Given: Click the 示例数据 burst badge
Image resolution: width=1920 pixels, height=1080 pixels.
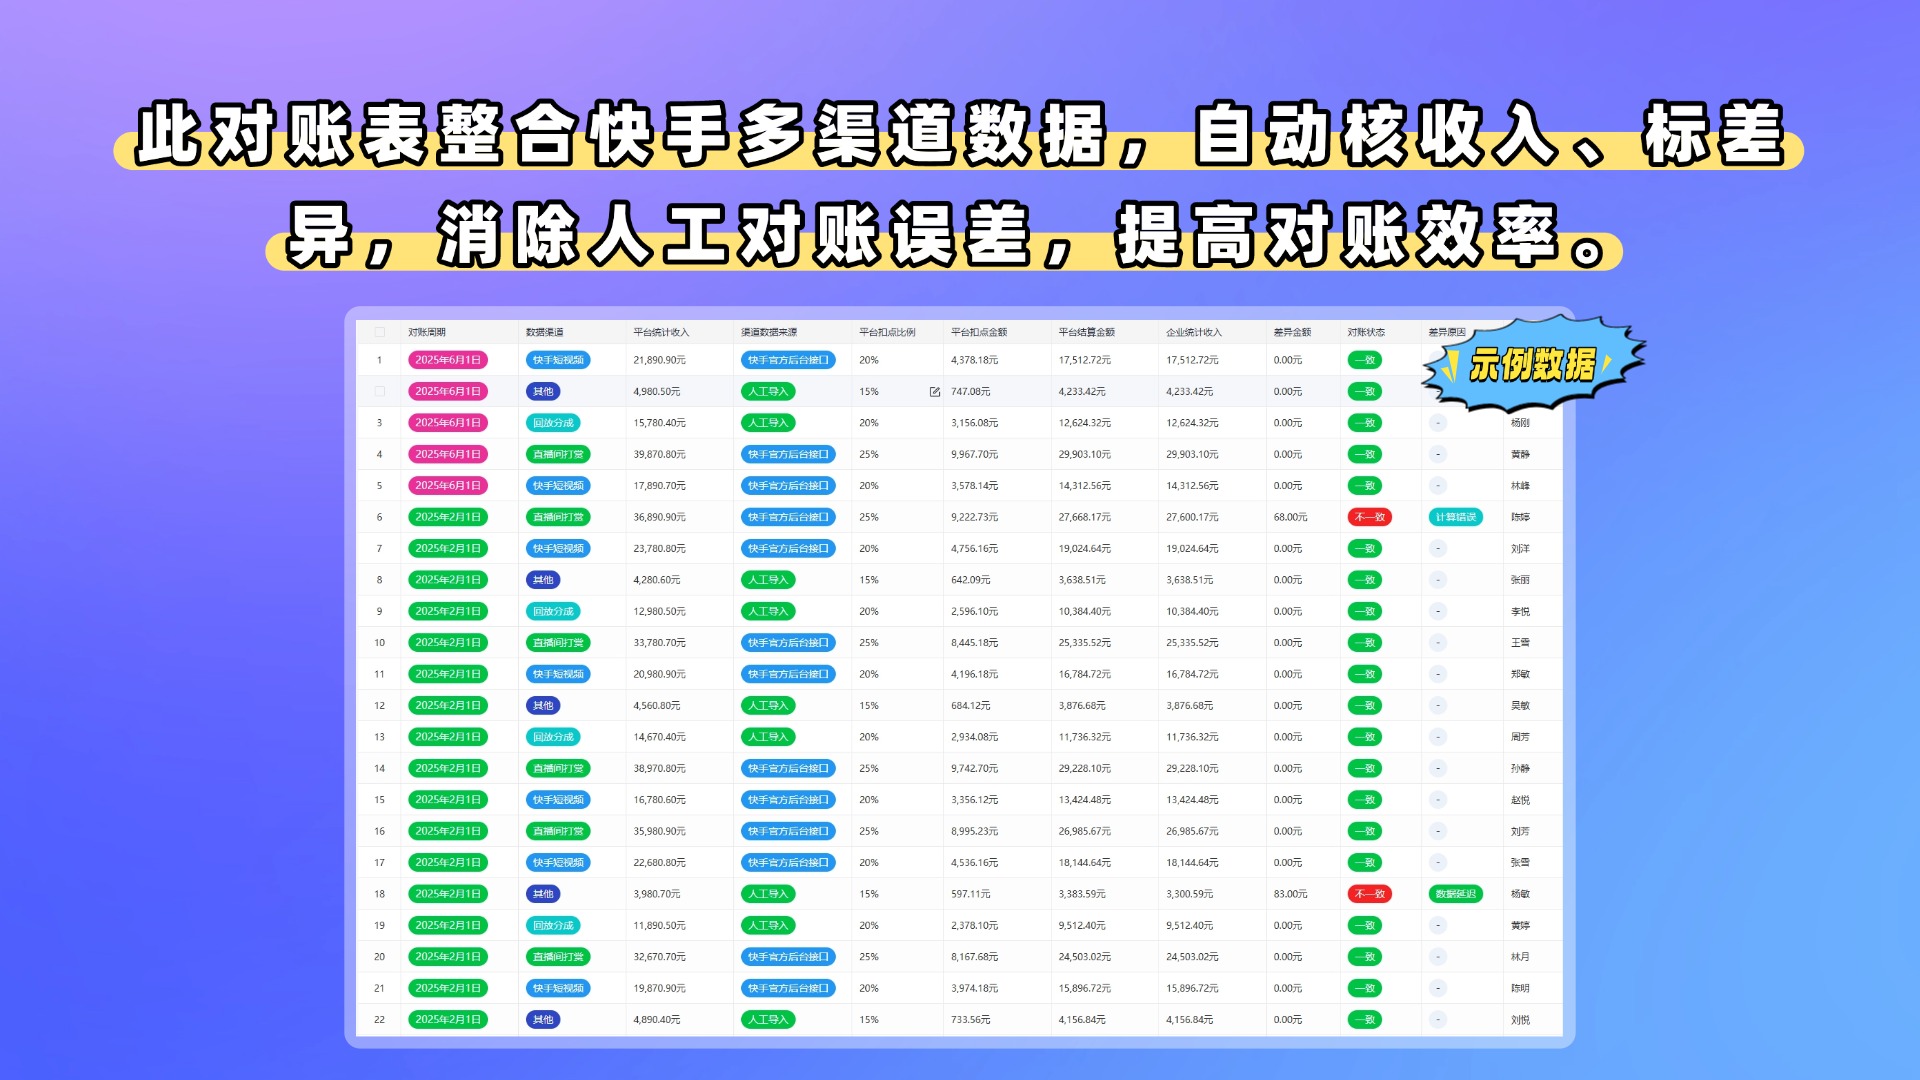Looking at the screenshot, I should (1533, 365).
